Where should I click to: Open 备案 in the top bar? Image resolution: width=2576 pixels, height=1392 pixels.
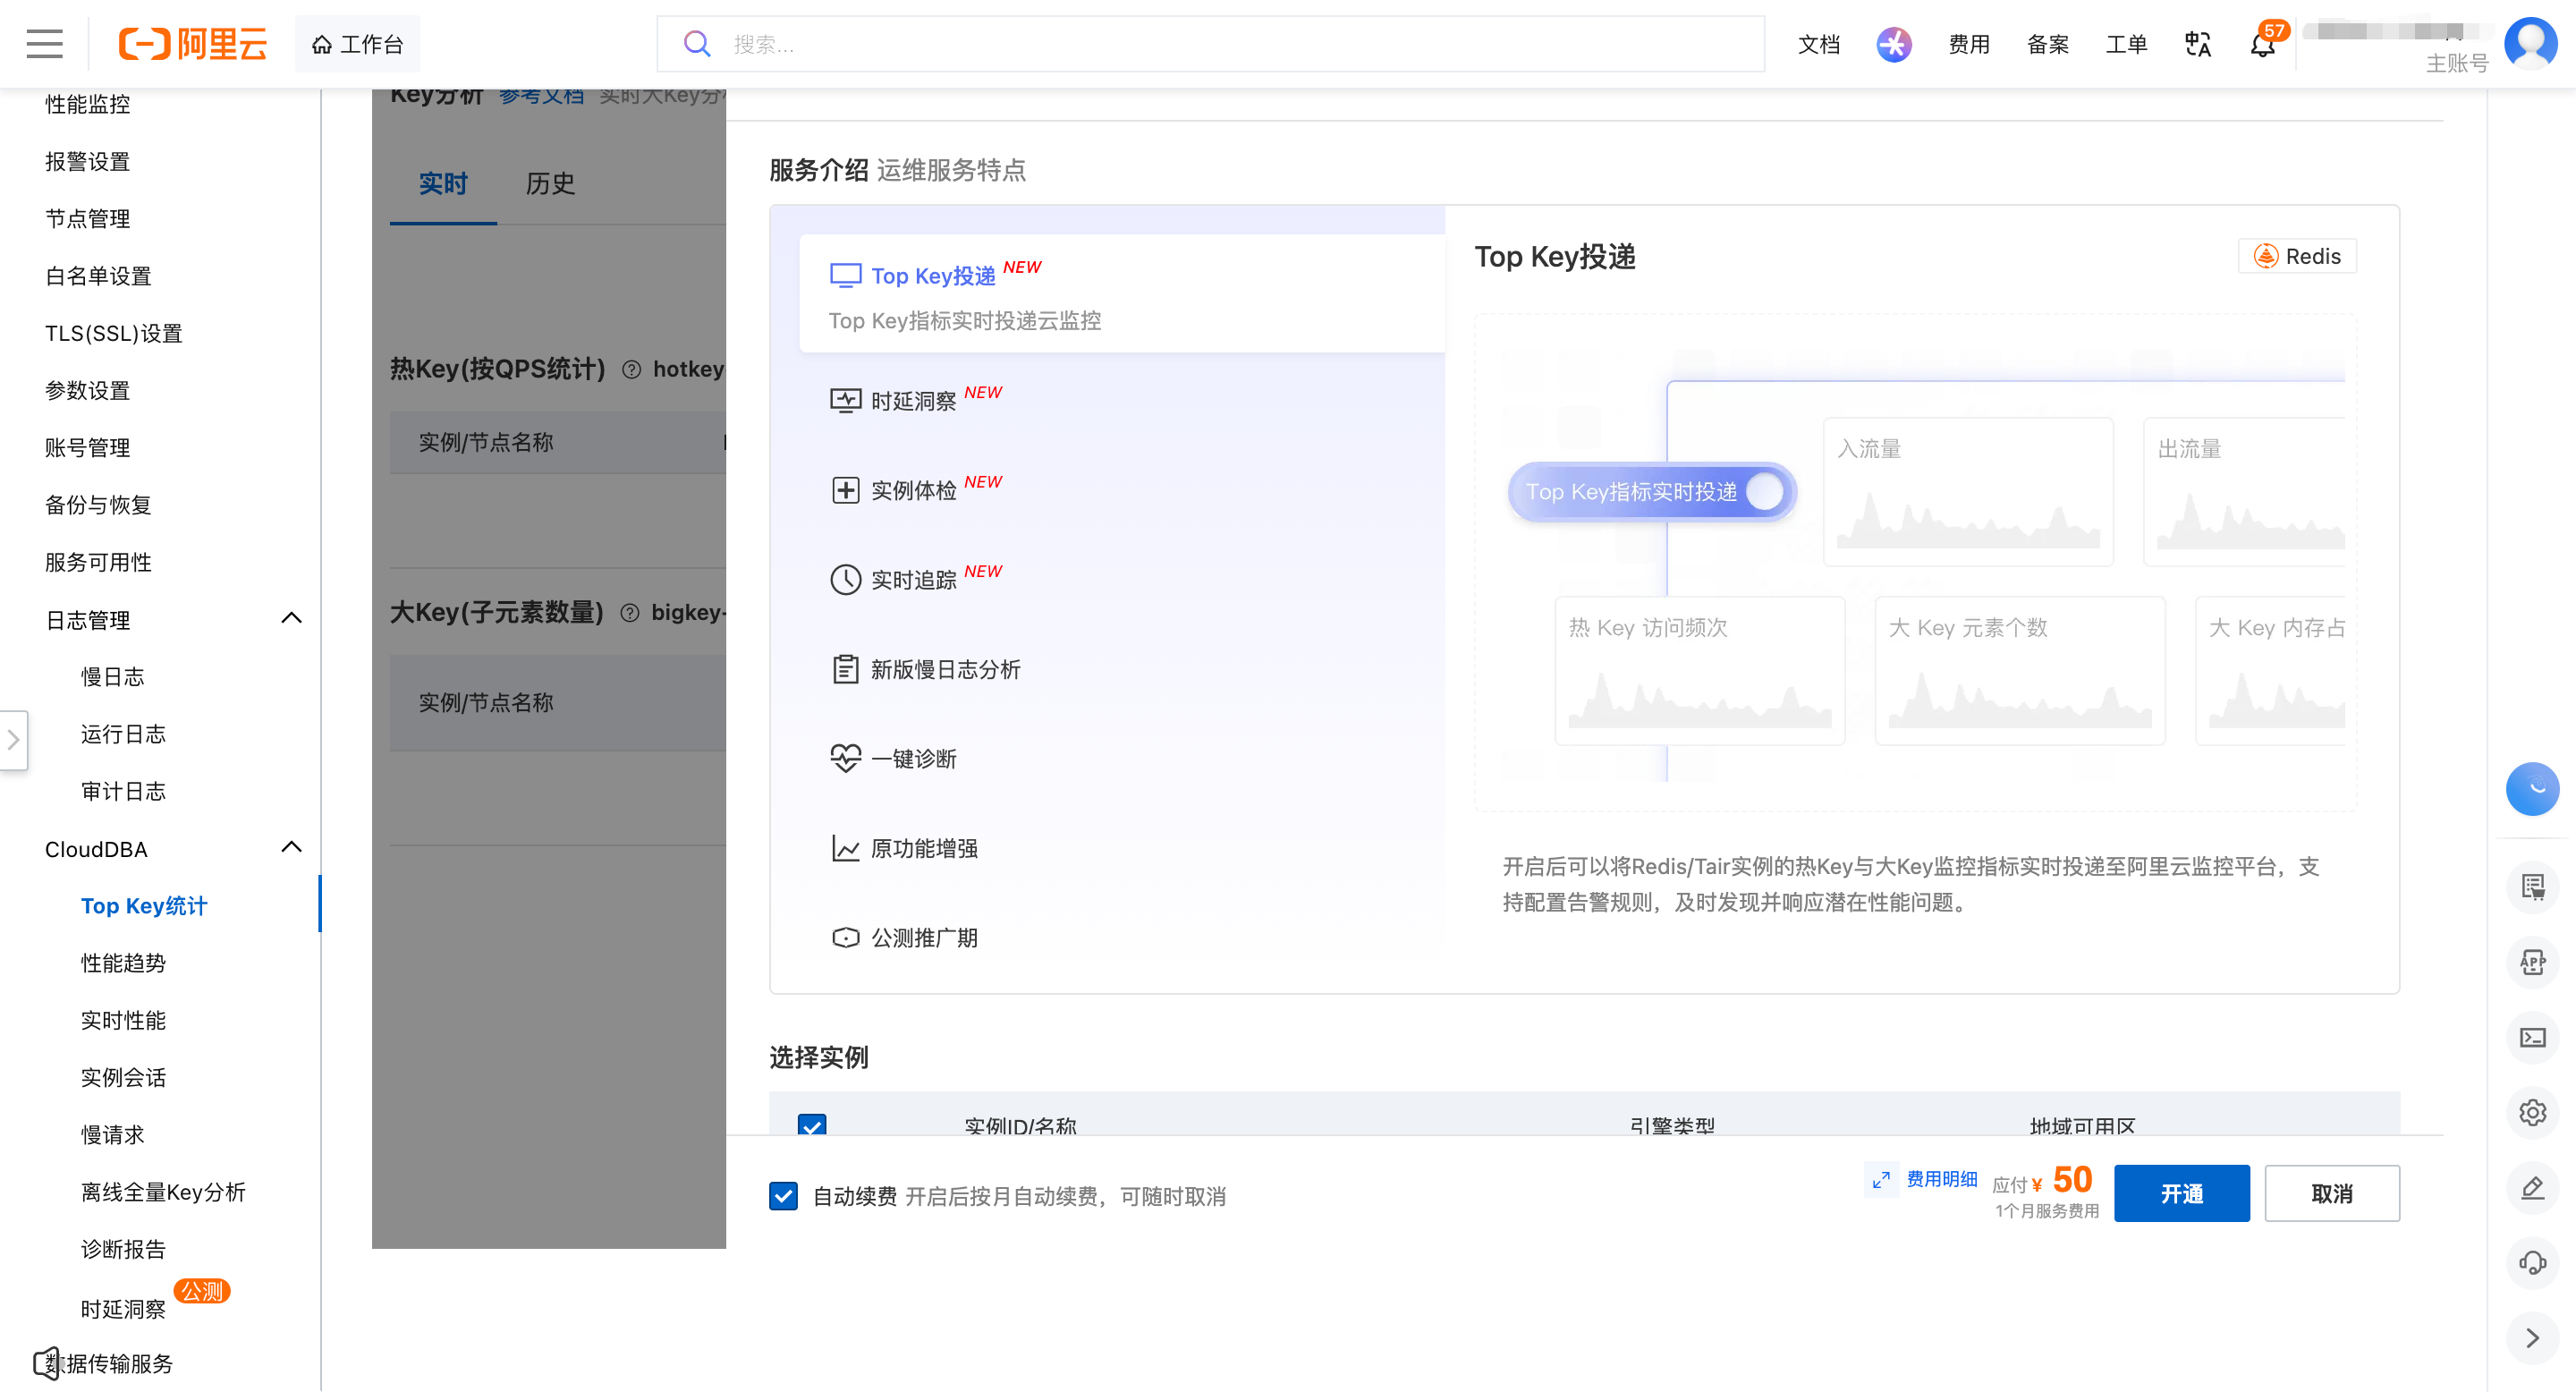click(x=2047, y=44)
